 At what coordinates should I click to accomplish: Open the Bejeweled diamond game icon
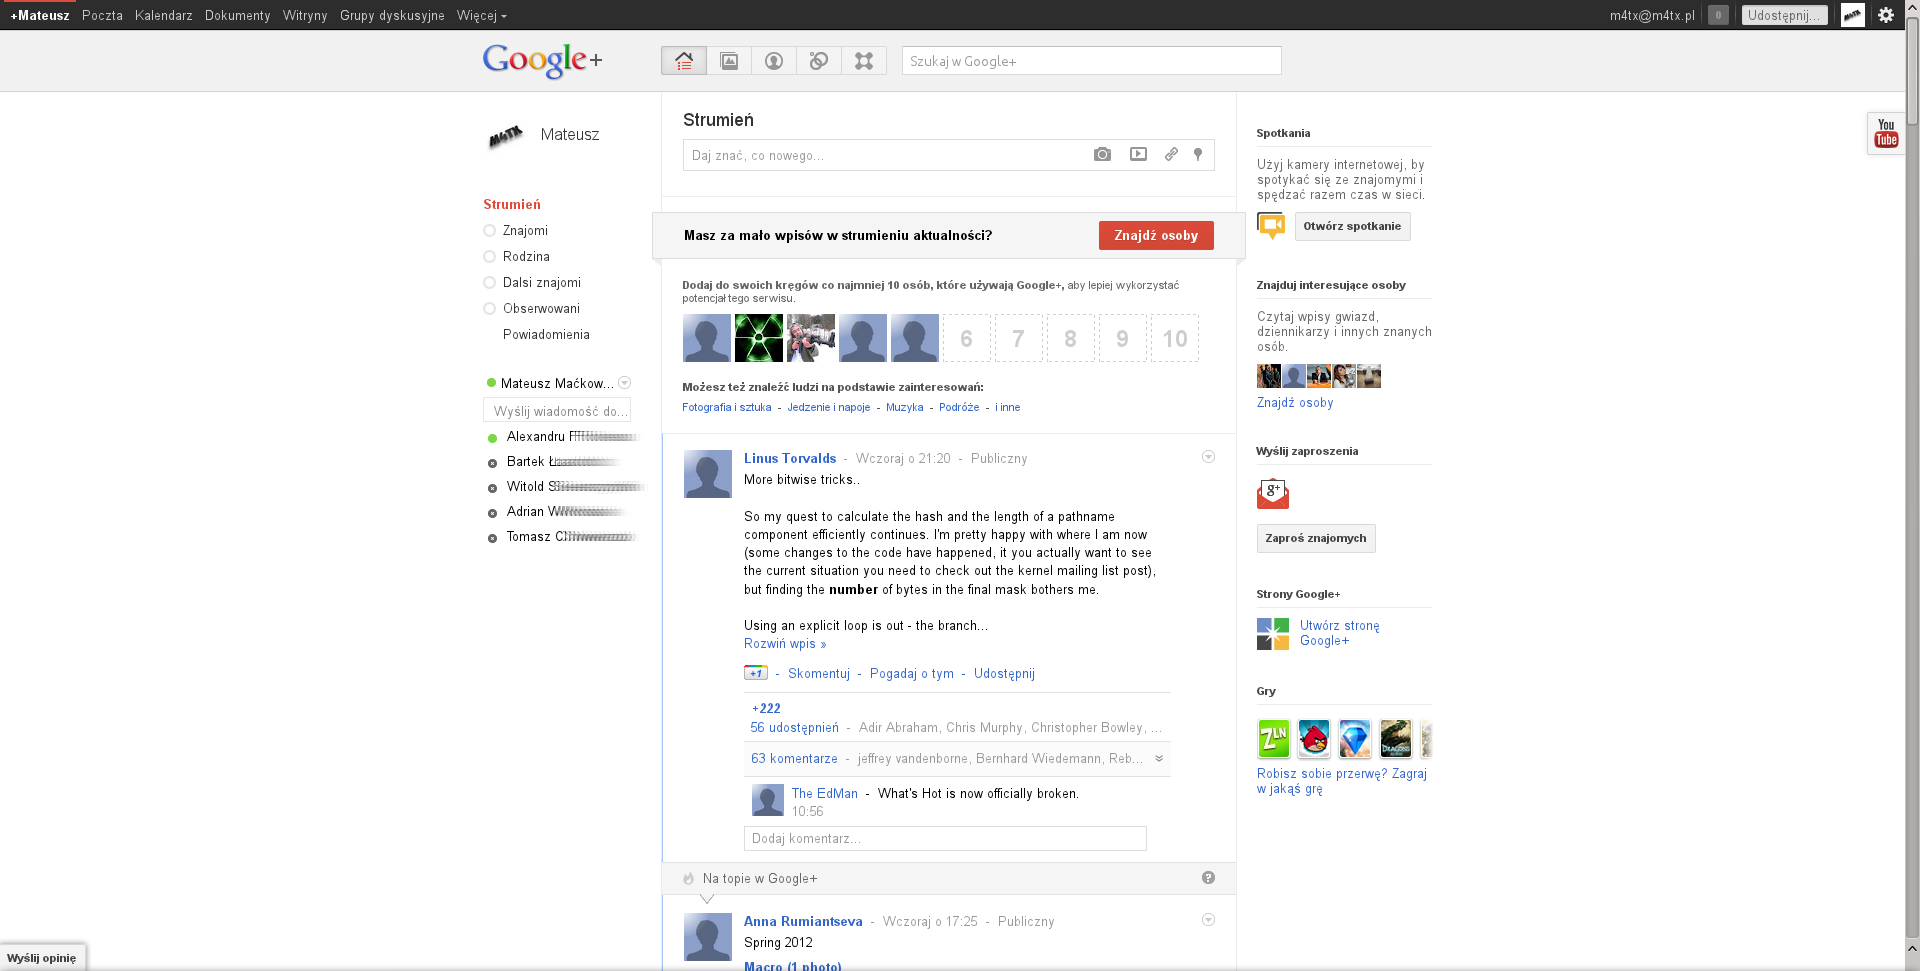(x=1355, y=739)
